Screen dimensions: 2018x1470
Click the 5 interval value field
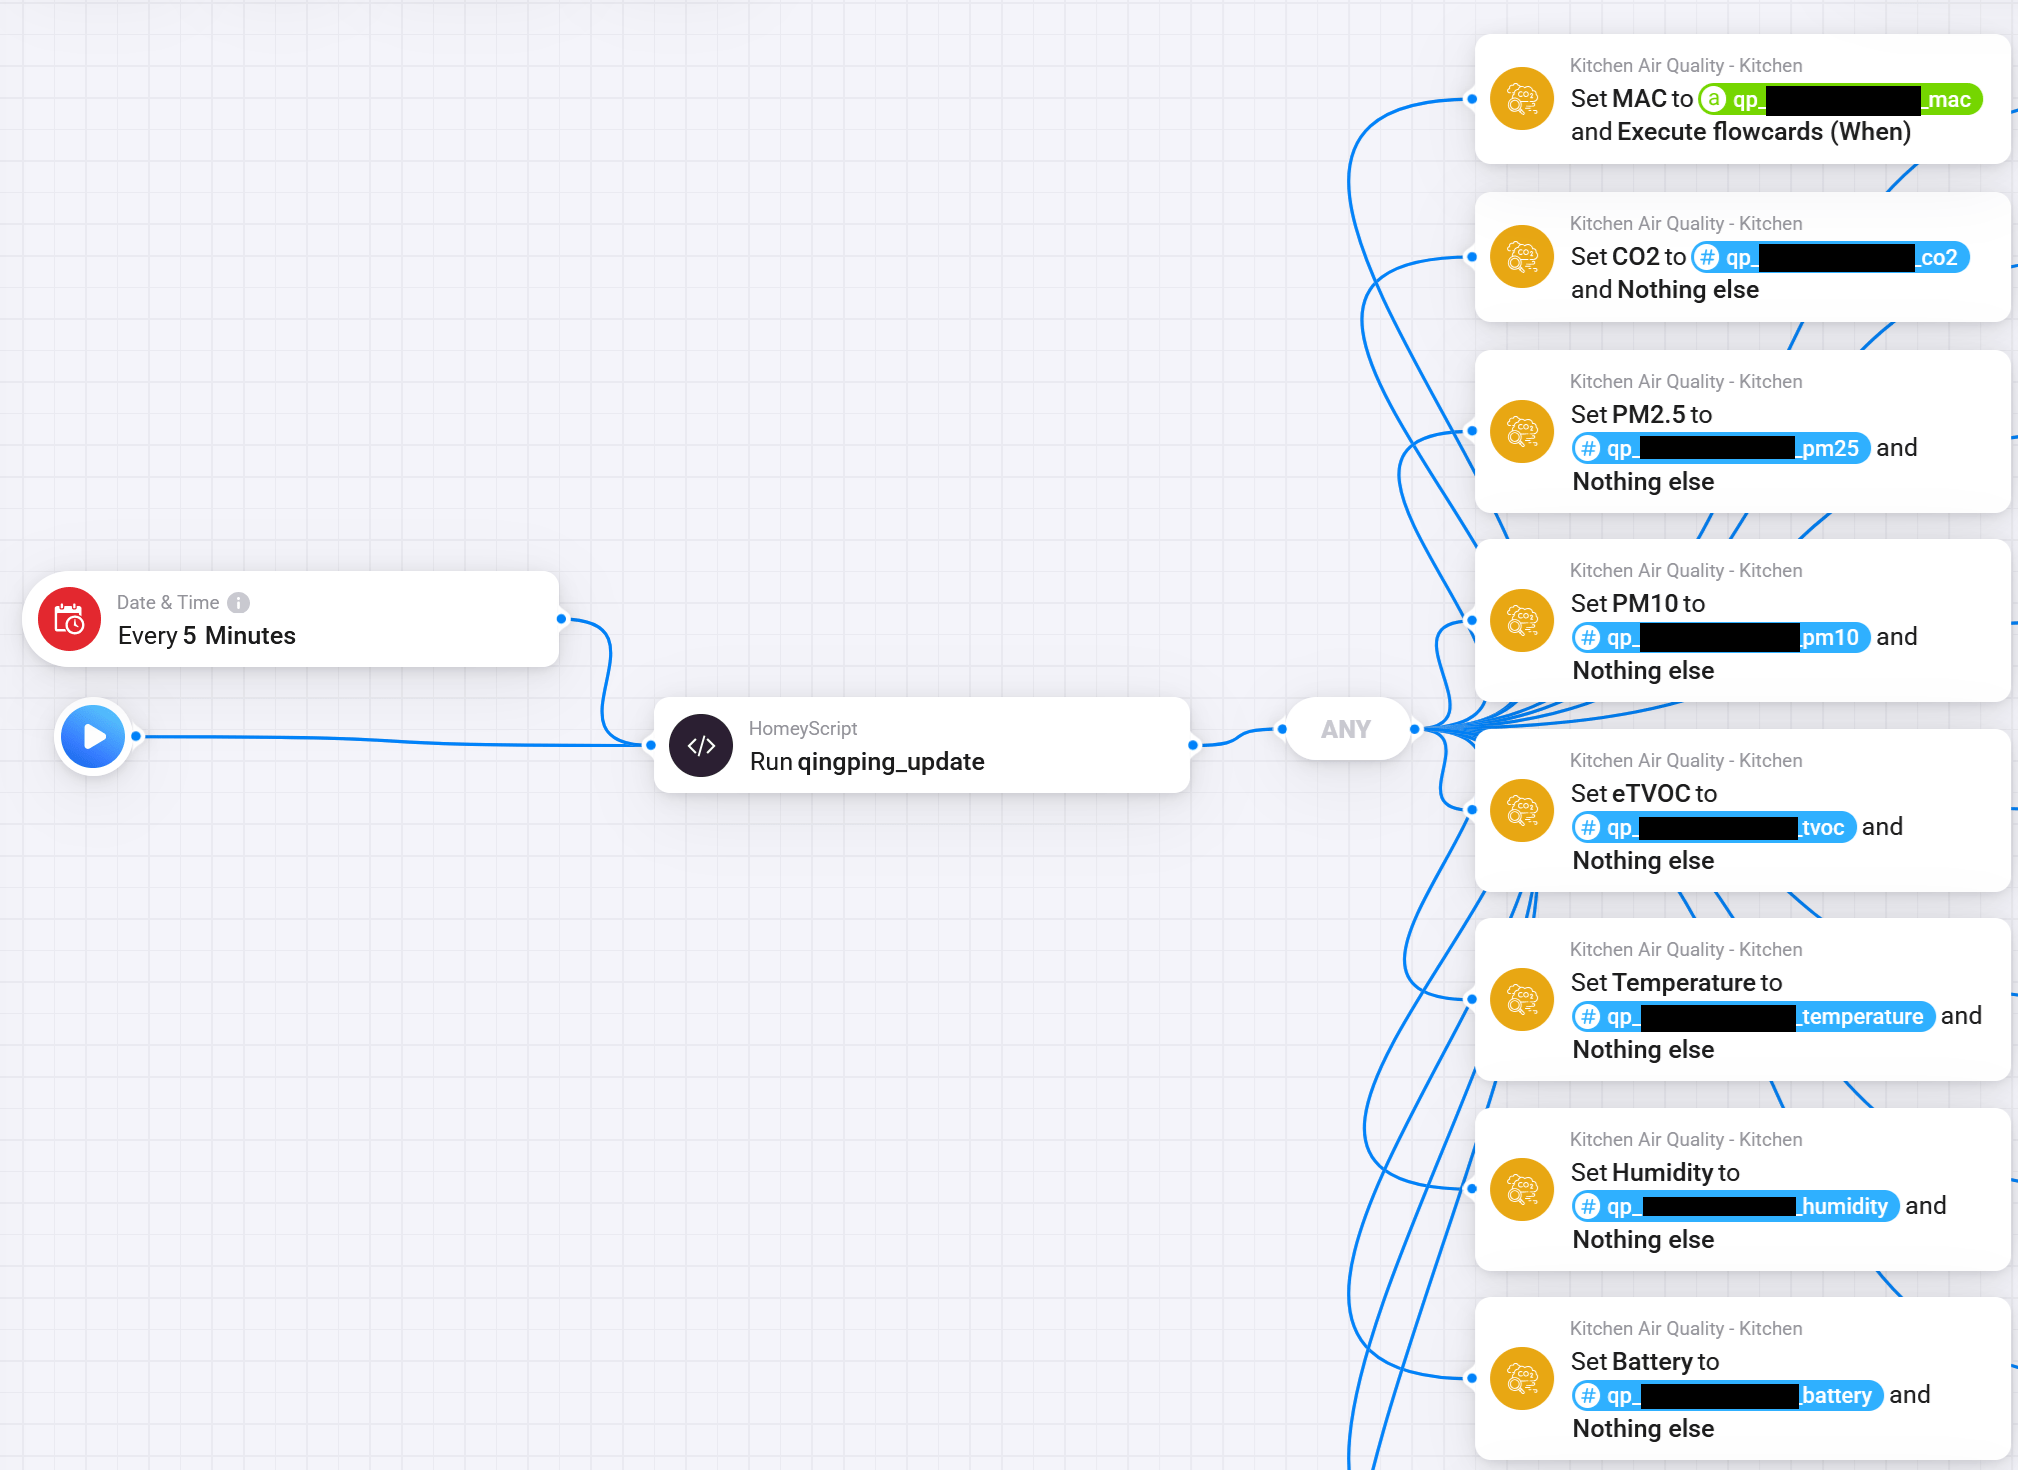pos(189,636)
